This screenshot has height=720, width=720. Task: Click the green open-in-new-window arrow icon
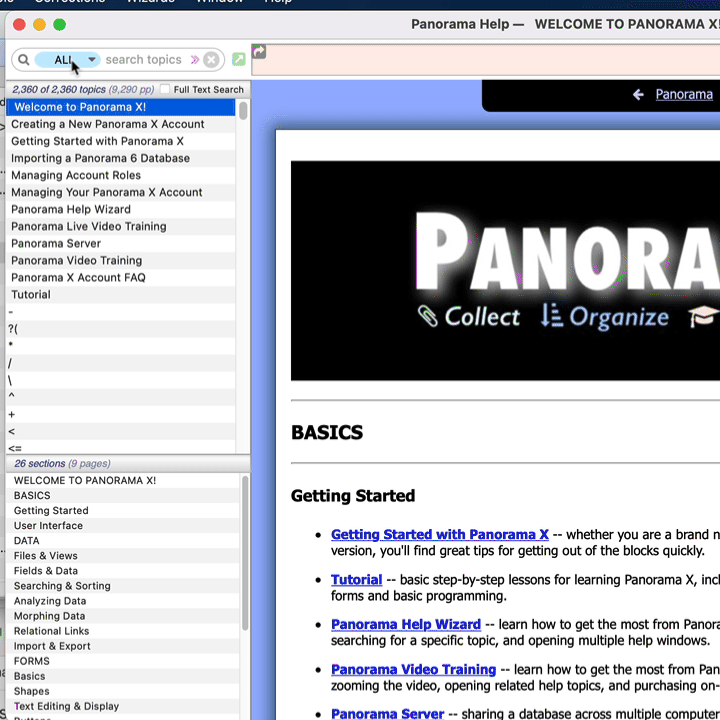tap(239, 59)
